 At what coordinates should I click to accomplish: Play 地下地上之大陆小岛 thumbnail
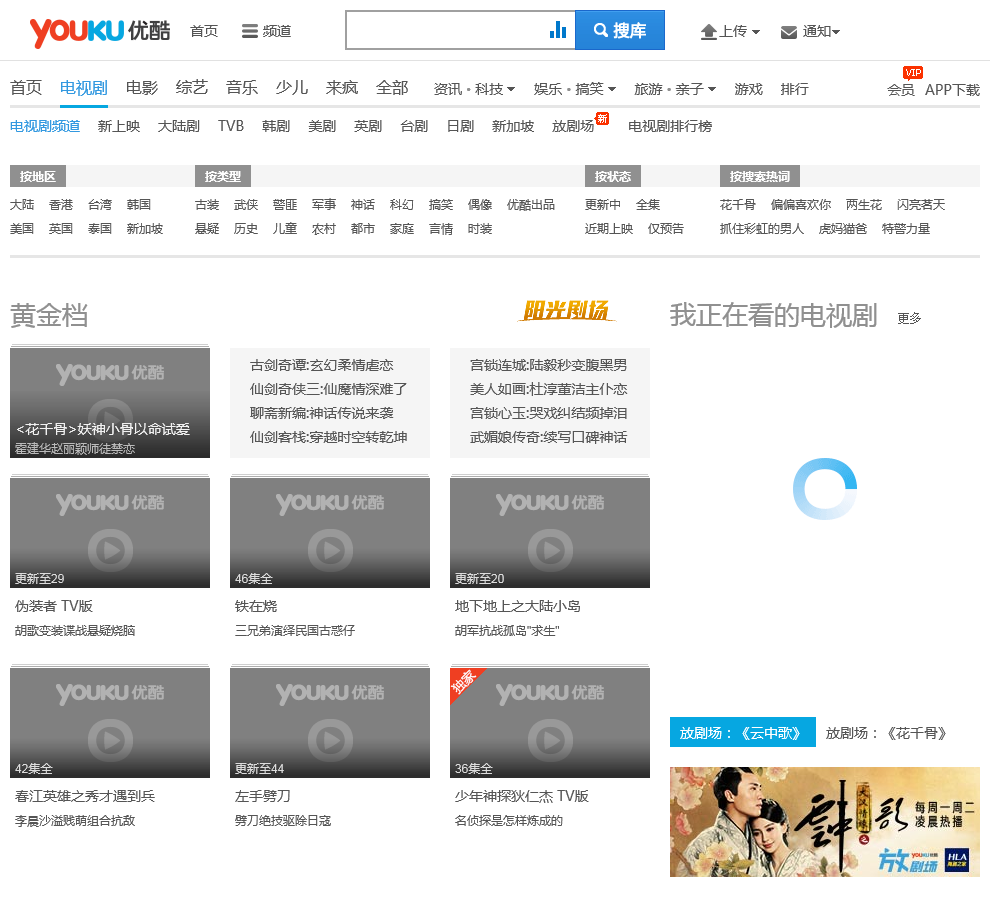(x=550, y=532)
